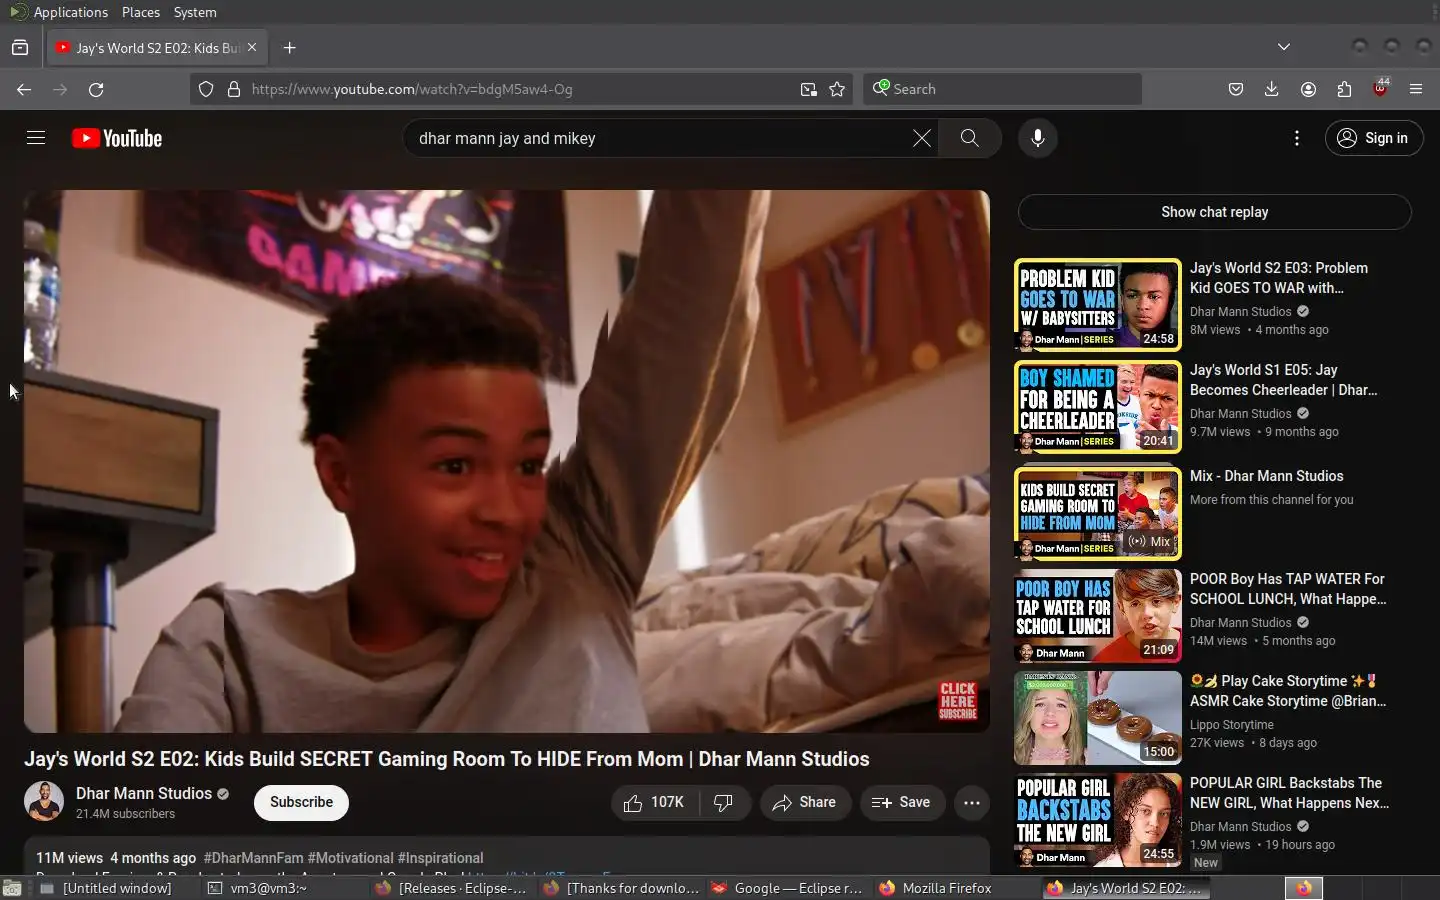Open recent browsing Firefox View icon
Image resolution: width=1440 pixels, height=900 pixels.
[20, 47]
